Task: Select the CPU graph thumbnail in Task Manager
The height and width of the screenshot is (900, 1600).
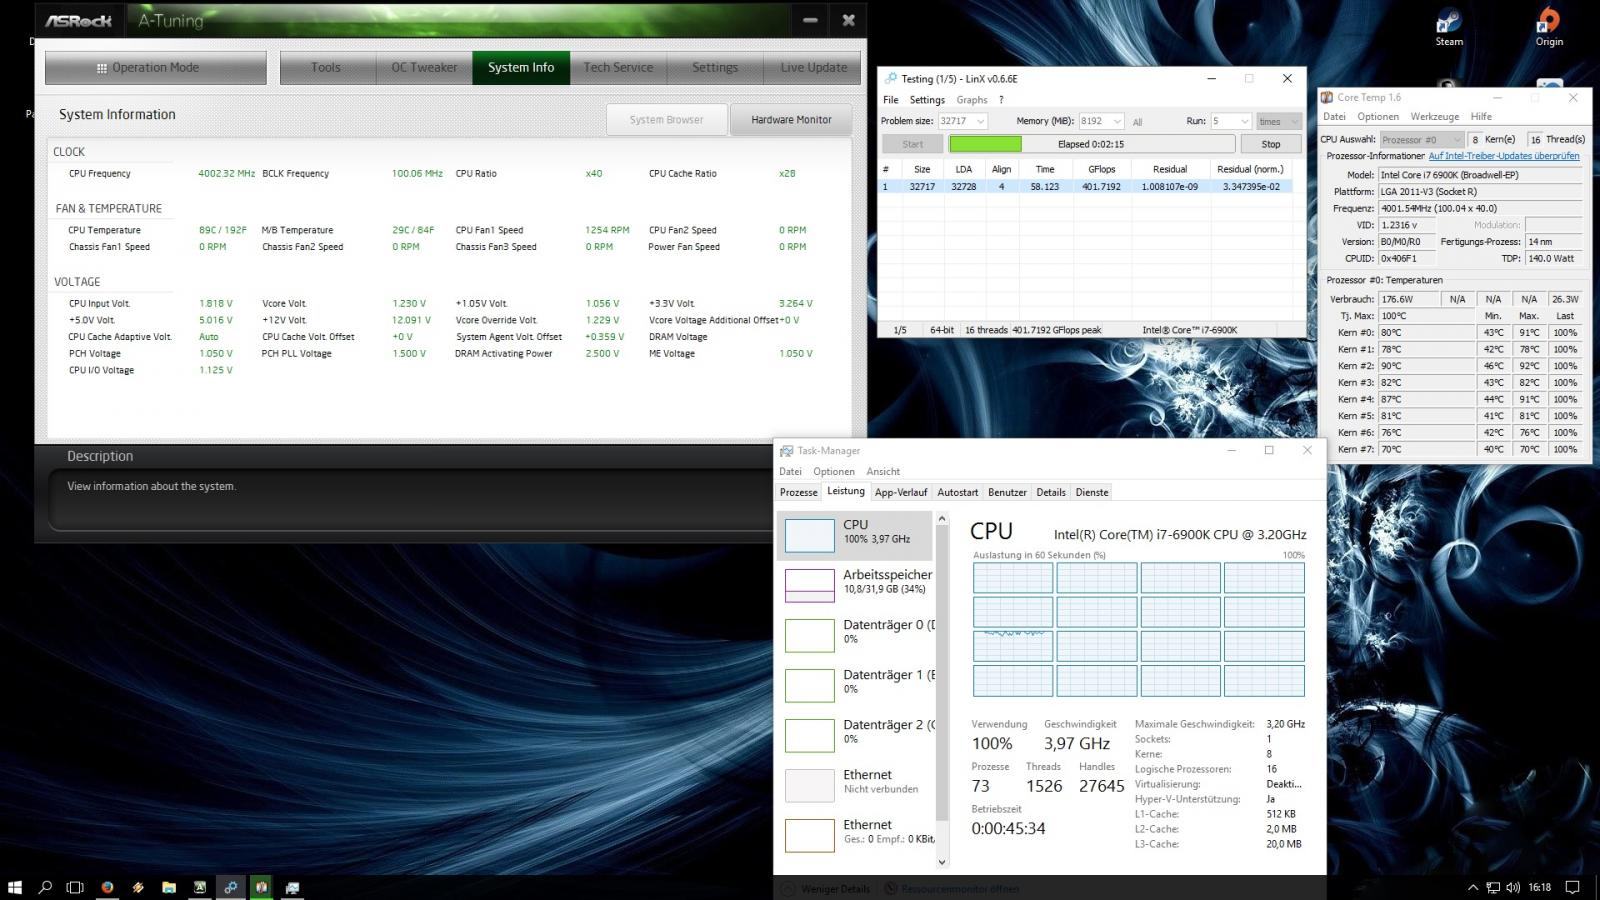Action: tap(809, 535)
